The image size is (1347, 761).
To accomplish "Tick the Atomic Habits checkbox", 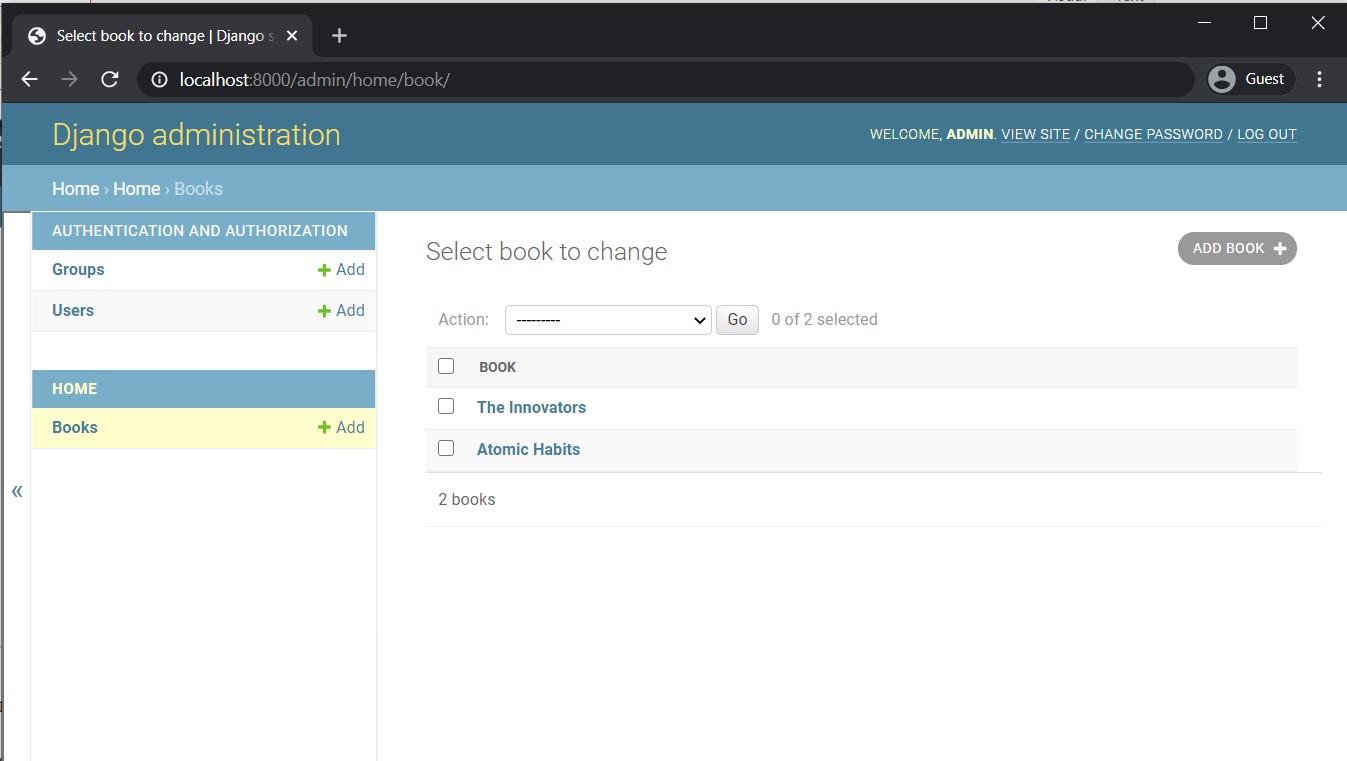I will pos(446,448).
